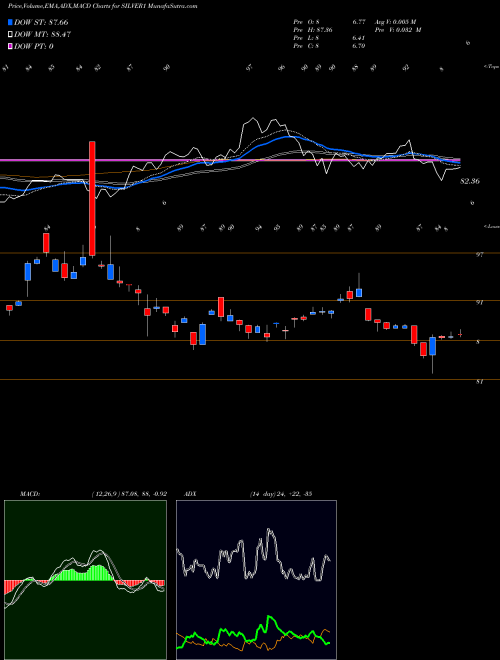Click the 82.36 price label beside EMA lines
This screenshot has width=500, height=660.
point(470,181)
